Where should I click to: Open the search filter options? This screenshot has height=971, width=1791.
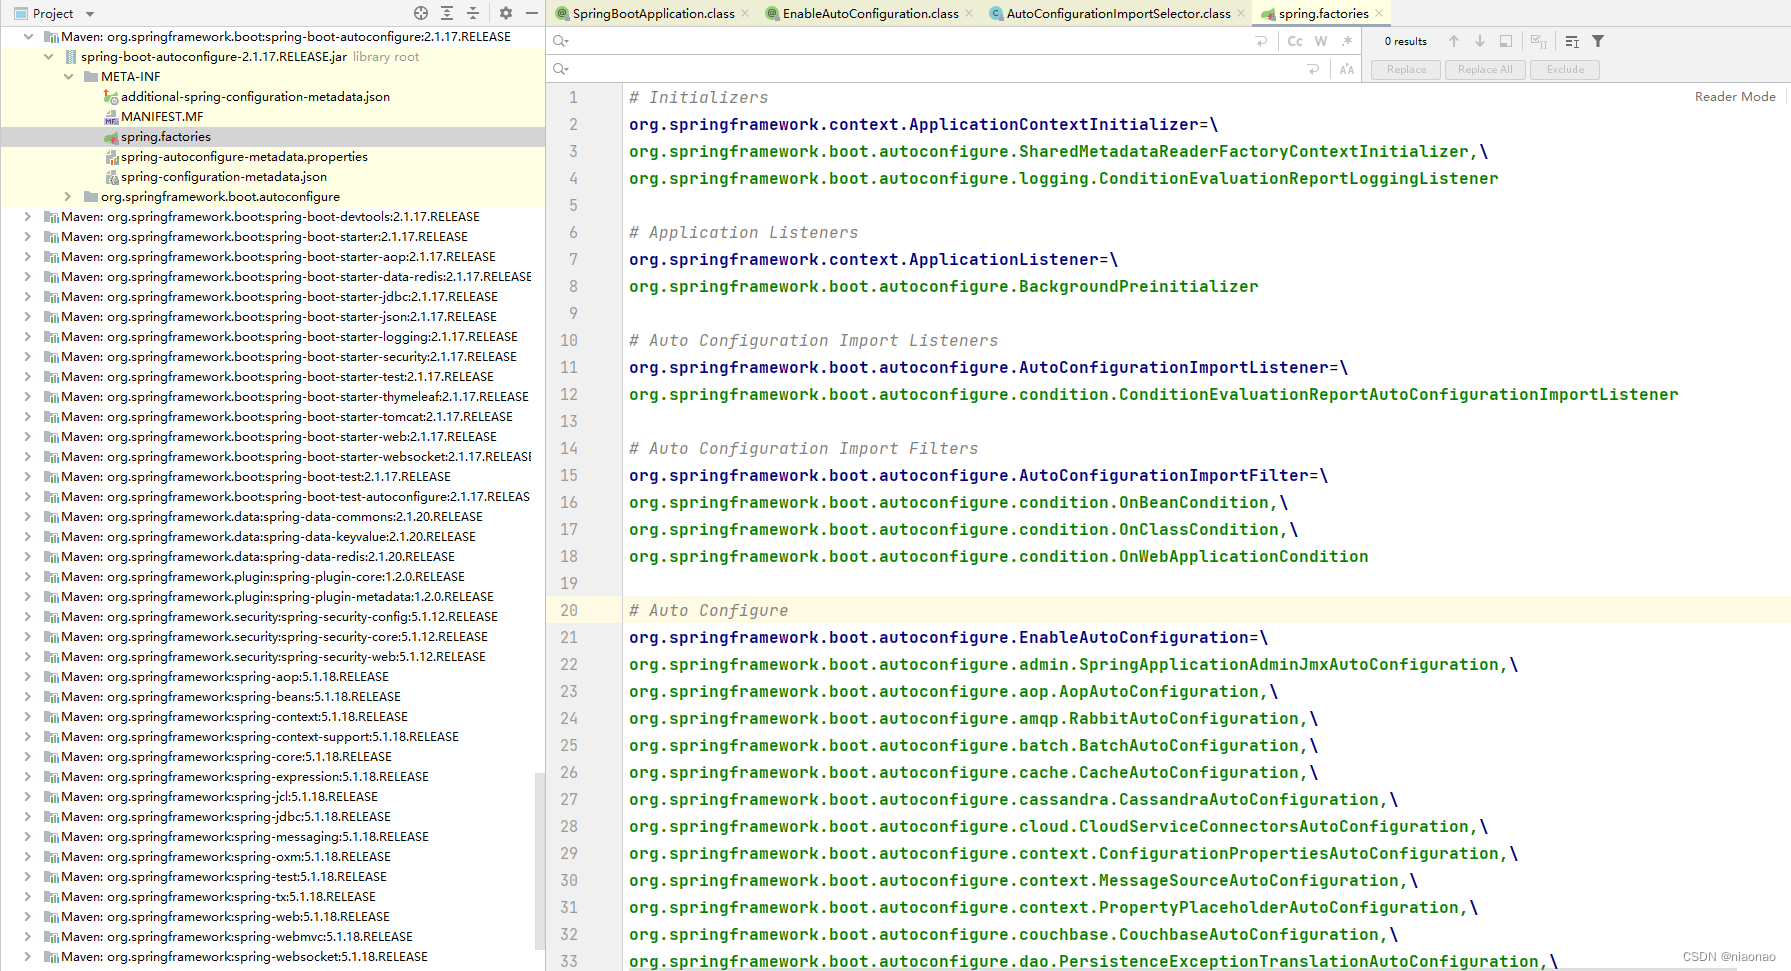1598,41
